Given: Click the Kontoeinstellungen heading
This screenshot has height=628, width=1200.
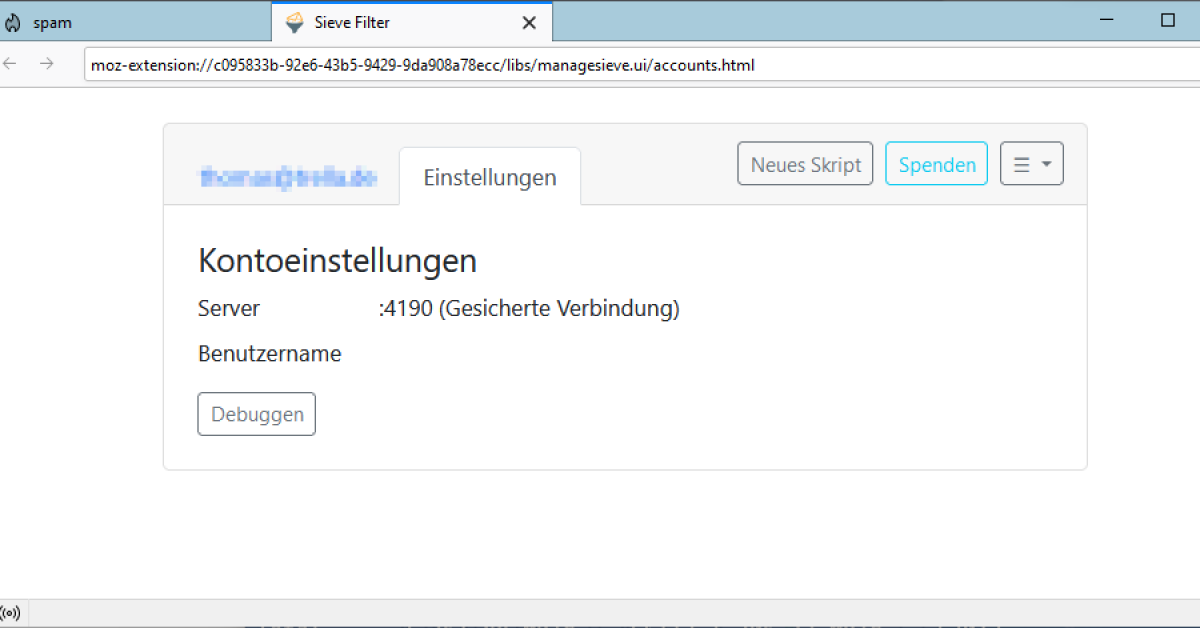Looking at the screenshot, I should (337, 261).
